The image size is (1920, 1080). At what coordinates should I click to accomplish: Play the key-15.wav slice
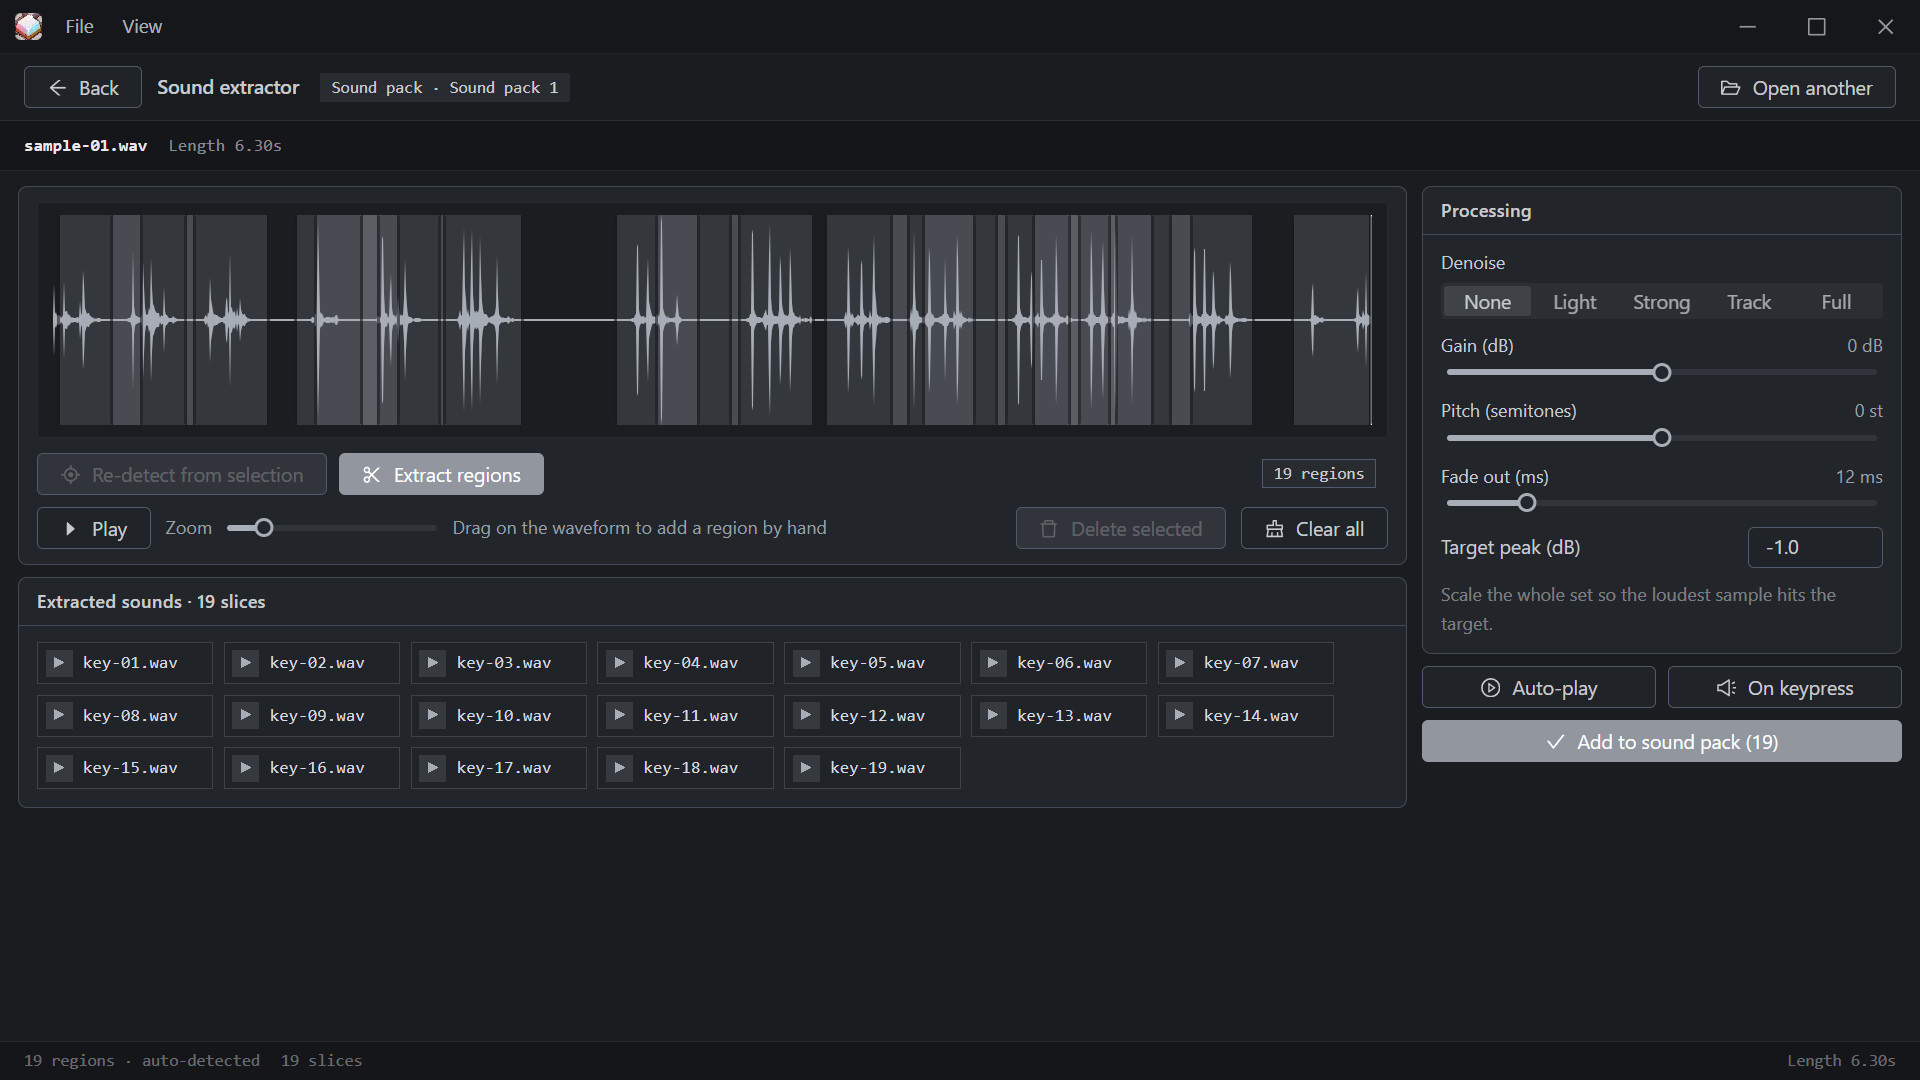[x=59, y=768]
